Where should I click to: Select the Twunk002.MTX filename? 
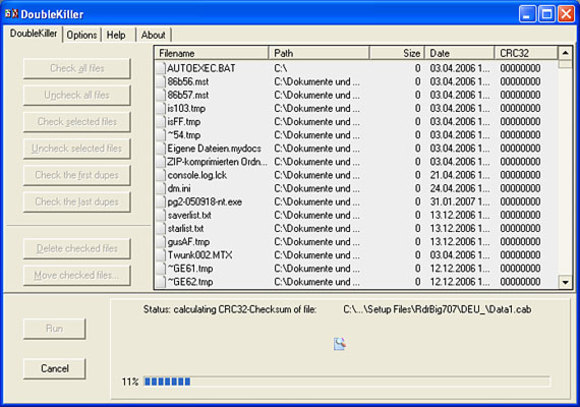point(200,255)
